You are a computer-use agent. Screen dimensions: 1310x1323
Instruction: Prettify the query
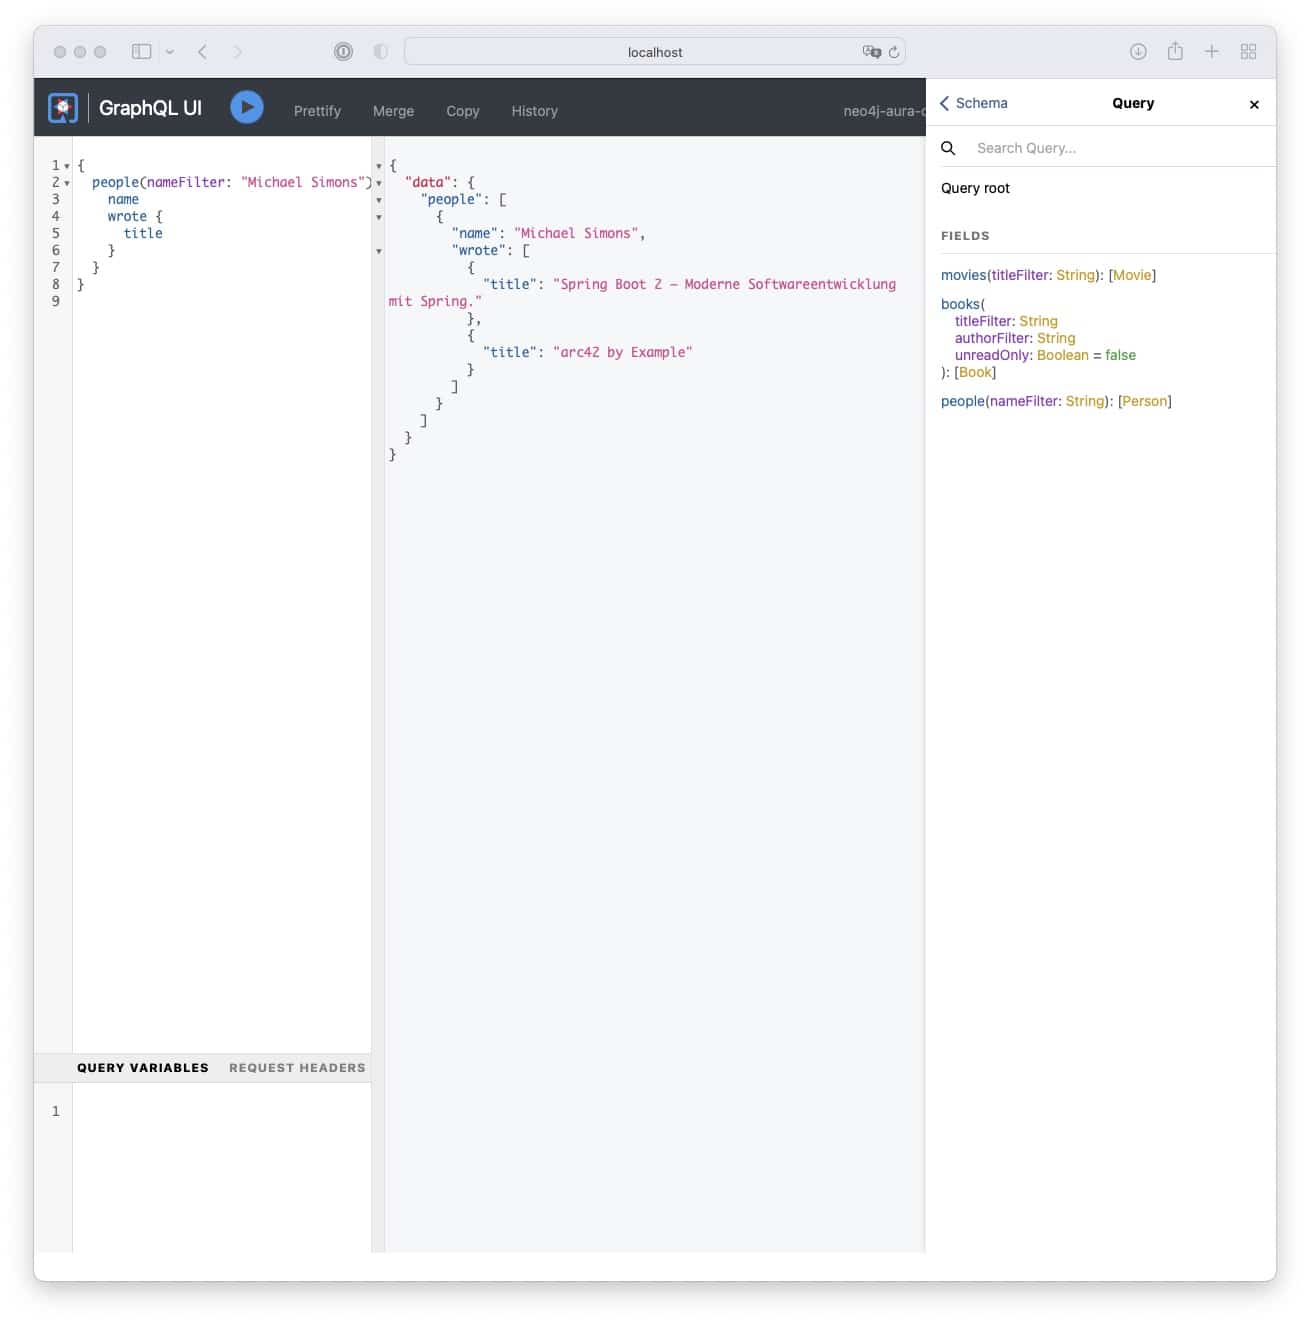click(x=317, y=111)
